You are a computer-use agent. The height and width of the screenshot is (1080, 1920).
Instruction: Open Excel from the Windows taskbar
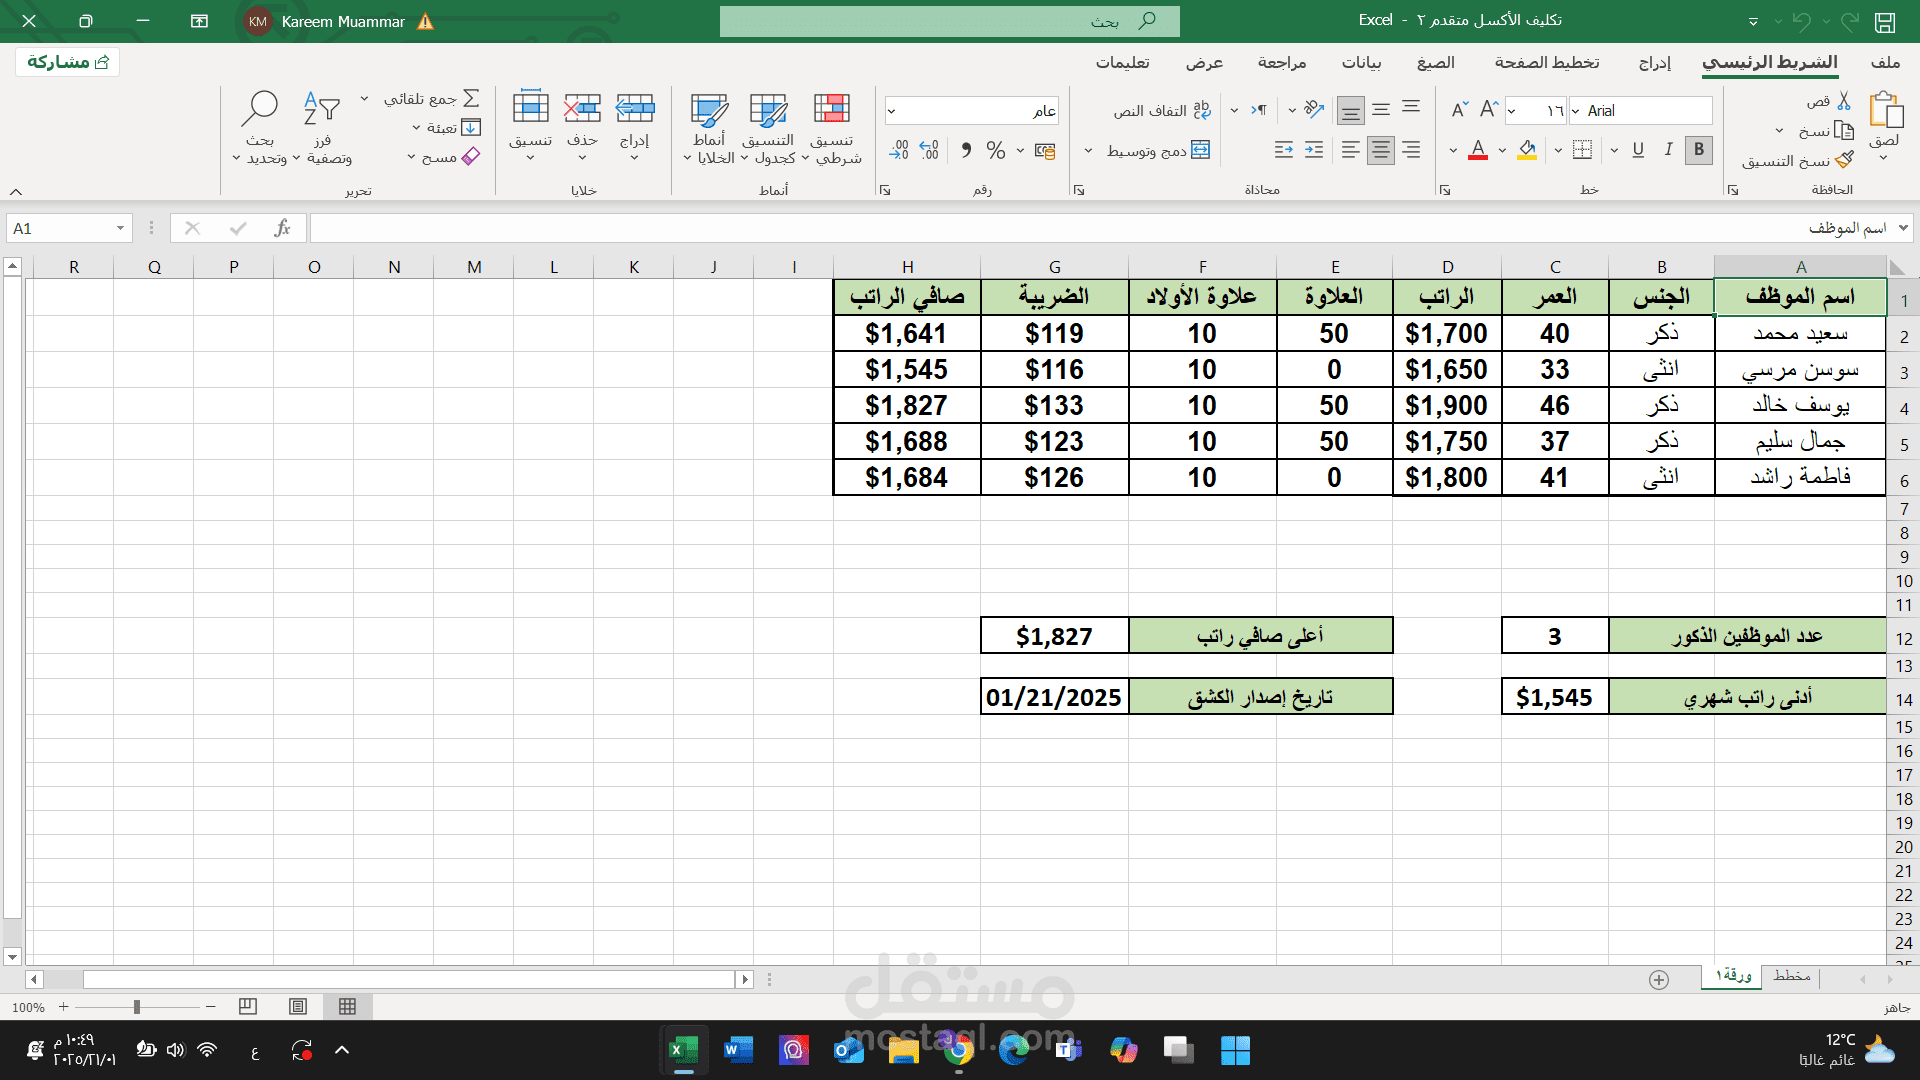684,1050
